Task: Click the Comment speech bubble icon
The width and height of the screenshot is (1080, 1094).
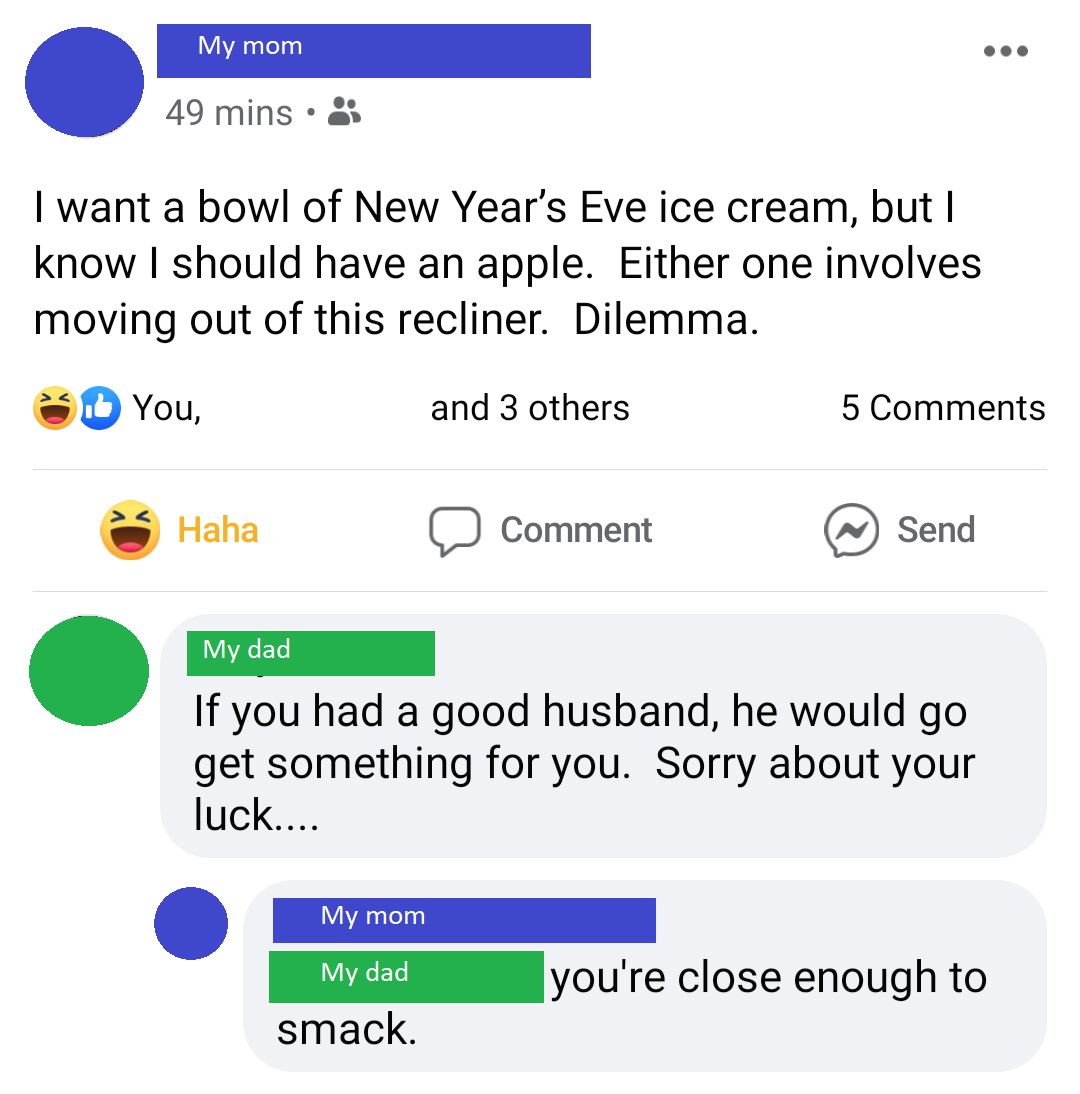Action: coord(455,531)
